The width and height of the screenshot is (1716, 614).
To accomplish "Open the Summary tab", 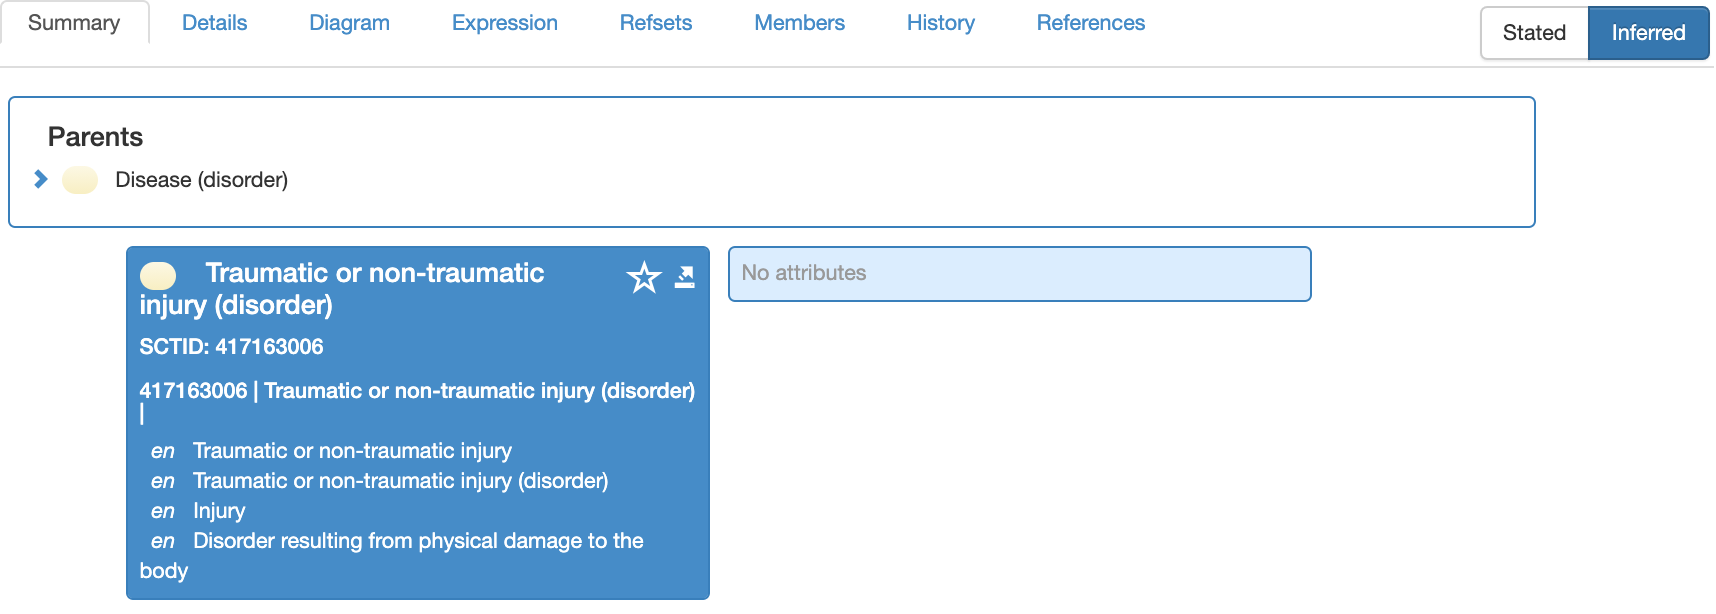I will coord(74,23).
